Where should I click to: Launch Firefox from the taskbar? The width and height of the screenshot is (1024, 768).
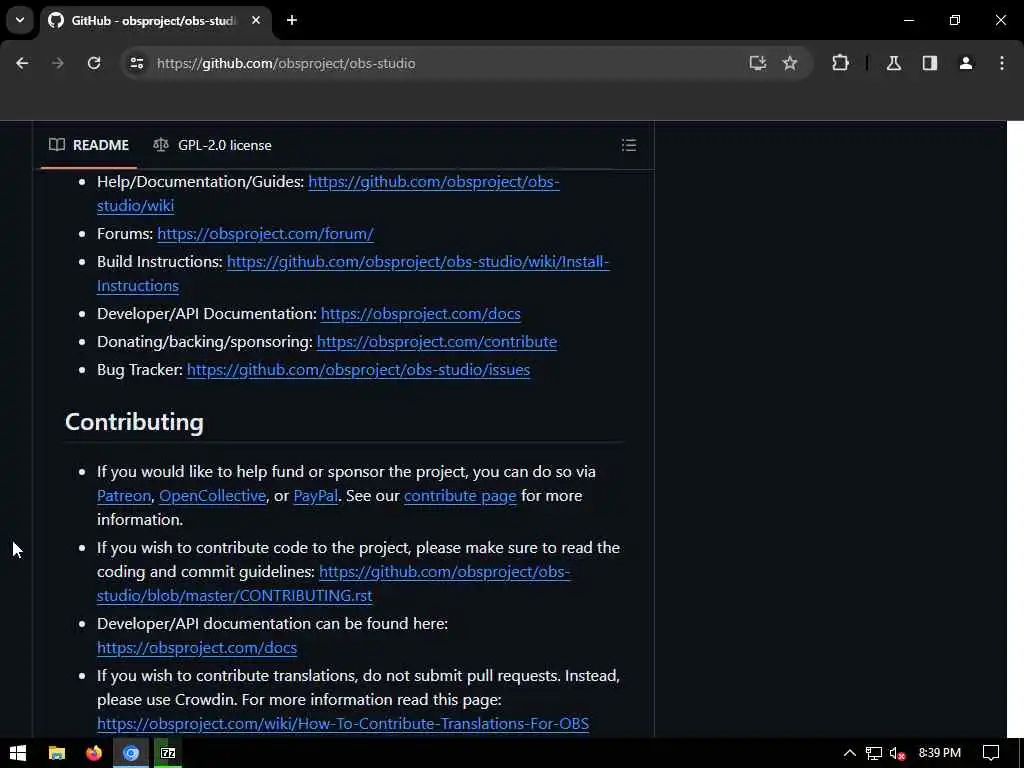(94, 753)
